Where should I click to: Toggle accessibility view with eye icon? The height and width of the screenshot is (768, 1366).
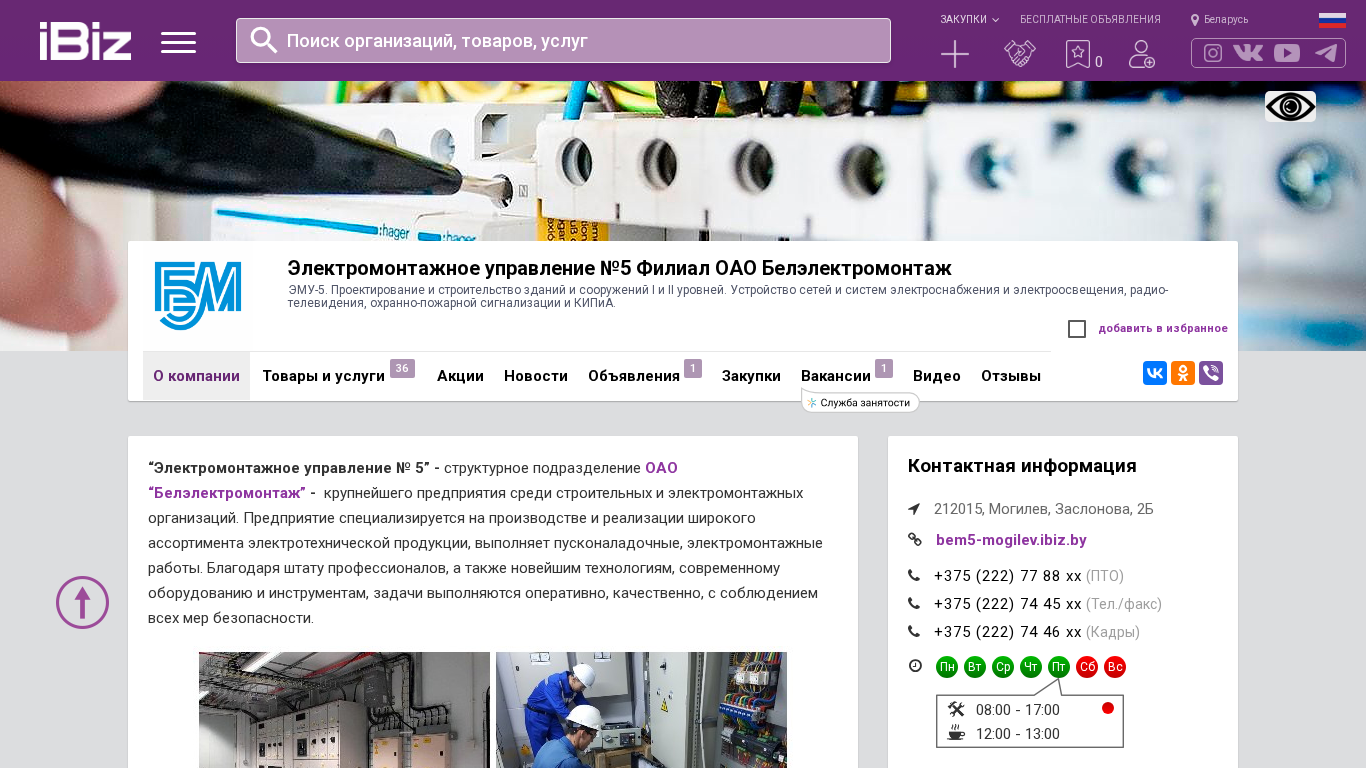1290,107
